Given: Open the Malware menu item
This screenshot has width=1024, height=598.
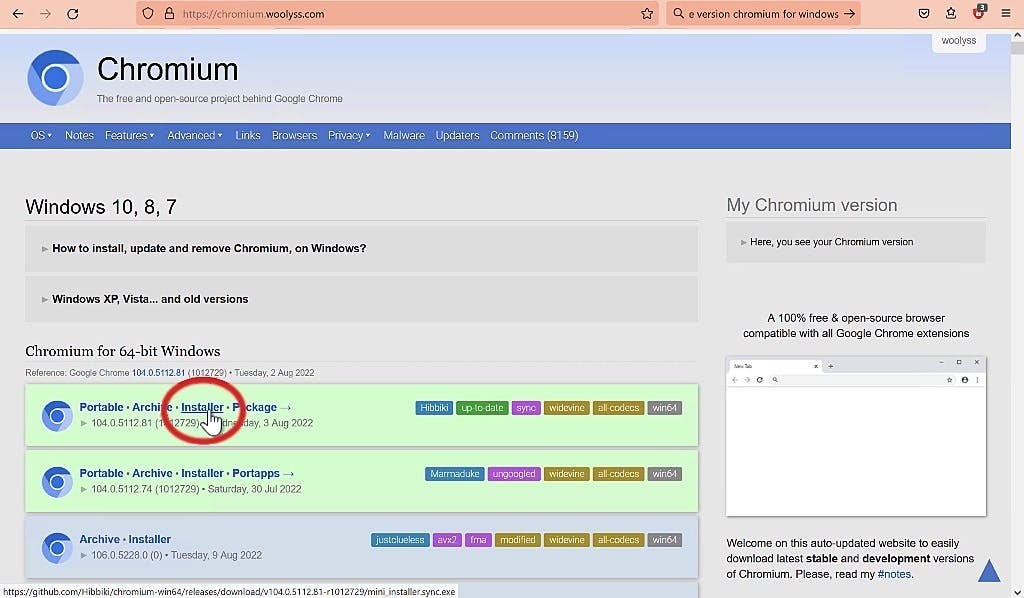Looking at the screenshot, I should click(404, 135).
